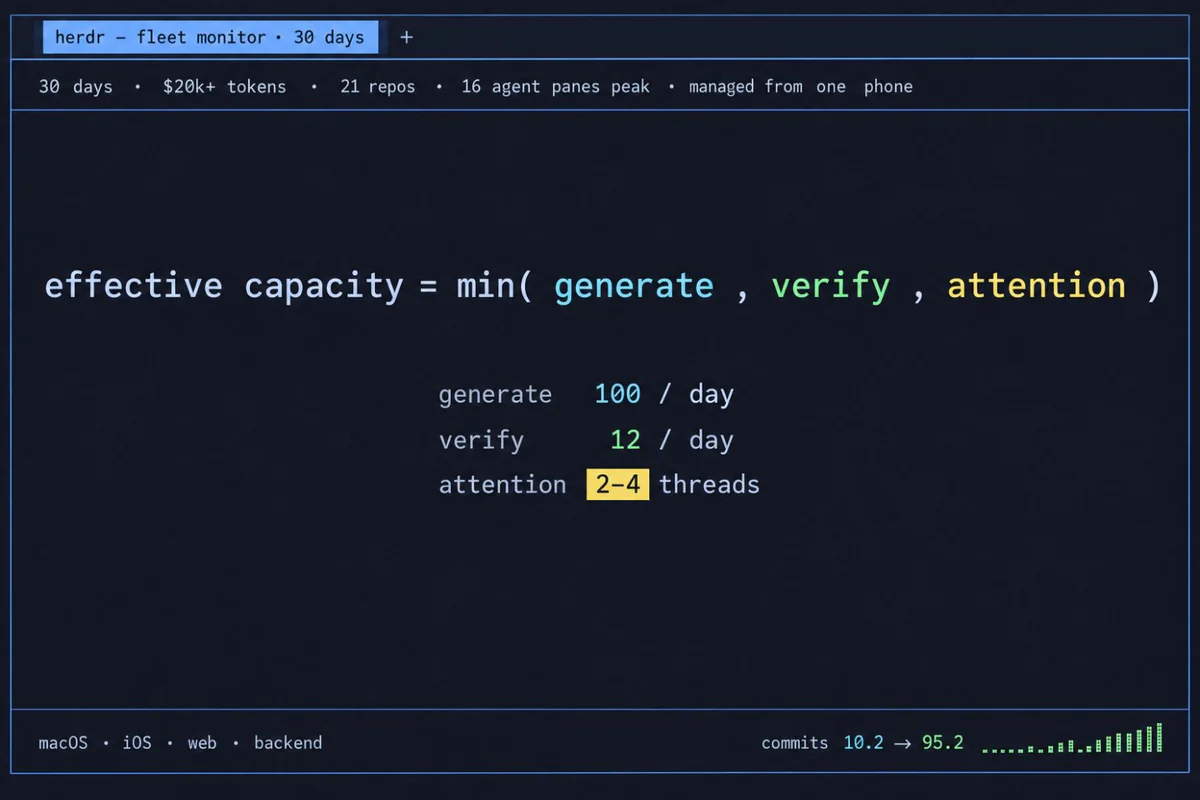Screen dimensions: 1200x800
Task: Click the 'attention' row label
Action: (502, 485)
